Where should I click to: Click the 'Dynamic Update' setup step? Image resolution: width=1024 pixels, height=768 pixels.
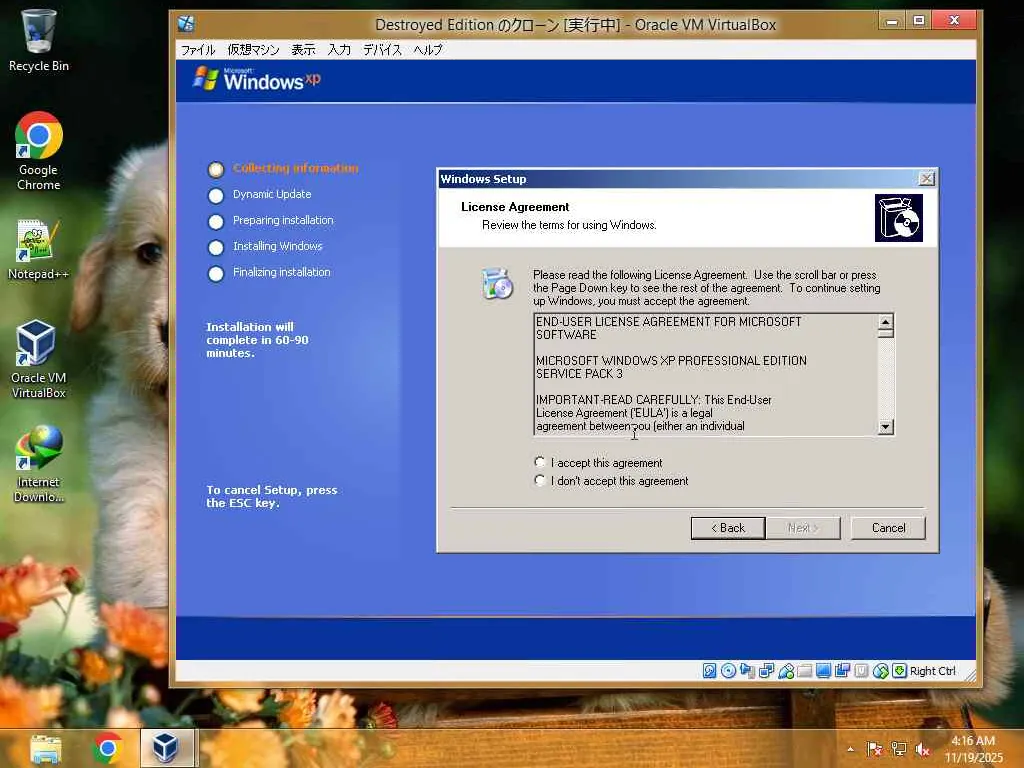[272, 194]
